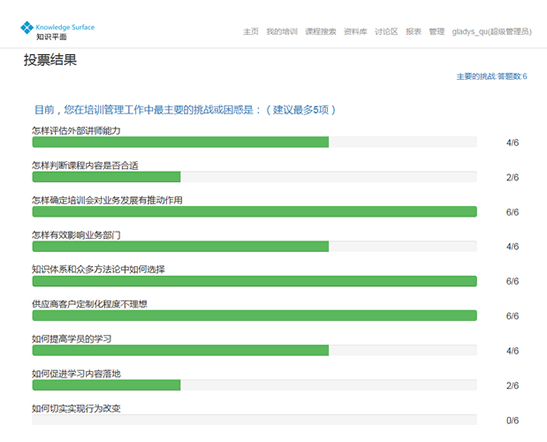Click the 怎样确定培训会对业务发展有推动作用 full bar
The height and width of the screenshot is (442, 547).
(255, 211)
